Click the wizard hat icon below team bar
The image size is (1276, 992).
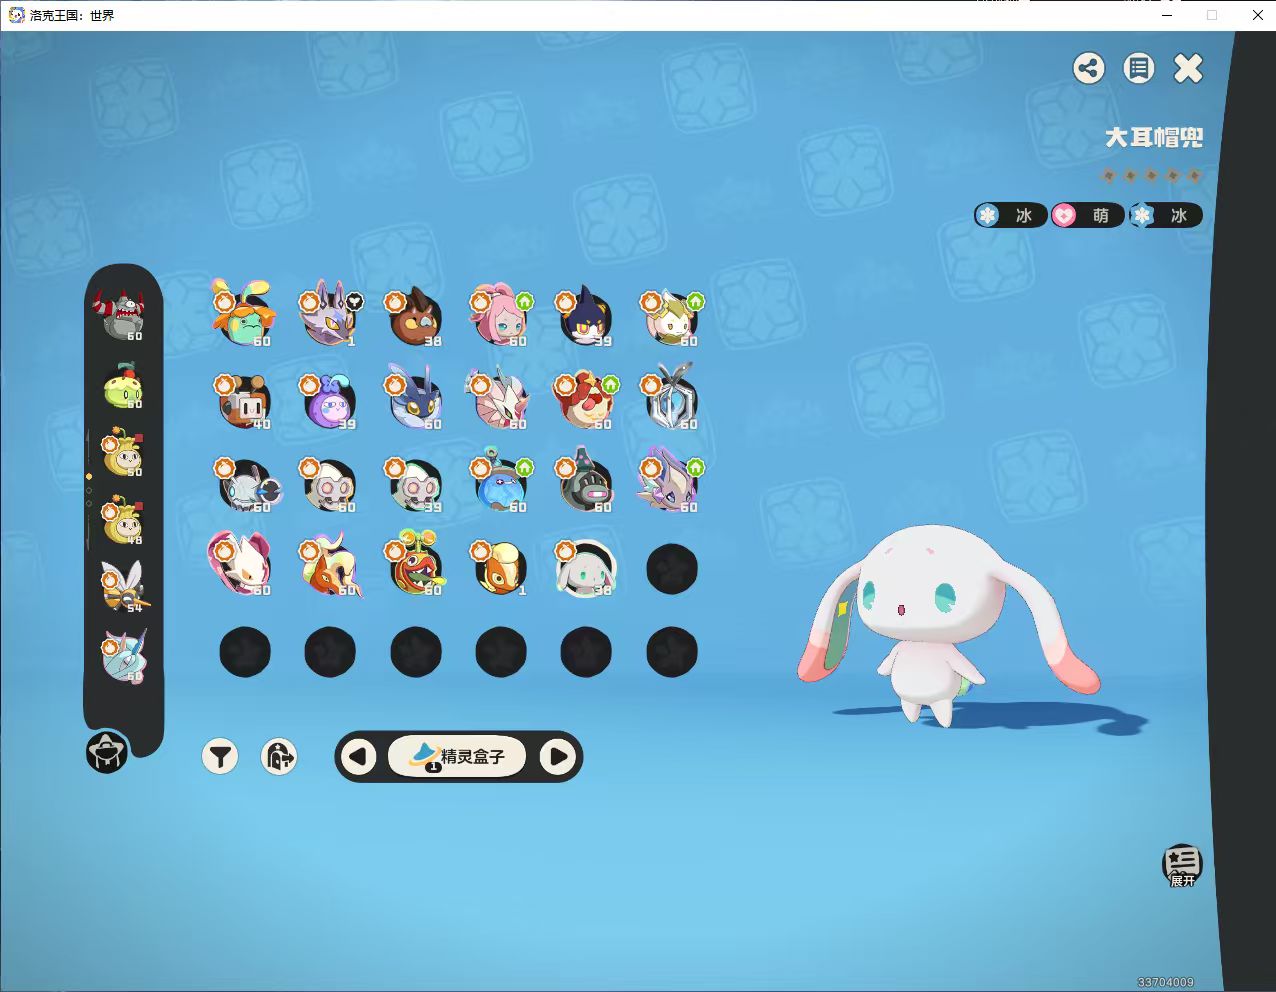pyautogui.click(x=106, y=752)
